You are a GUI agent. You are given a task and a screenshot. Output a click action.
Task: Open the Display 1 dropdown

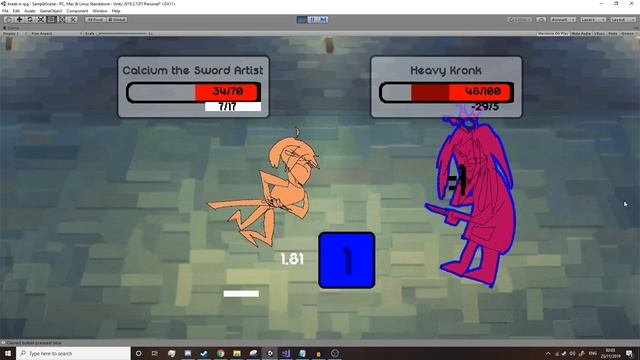(x=15, y=33)
